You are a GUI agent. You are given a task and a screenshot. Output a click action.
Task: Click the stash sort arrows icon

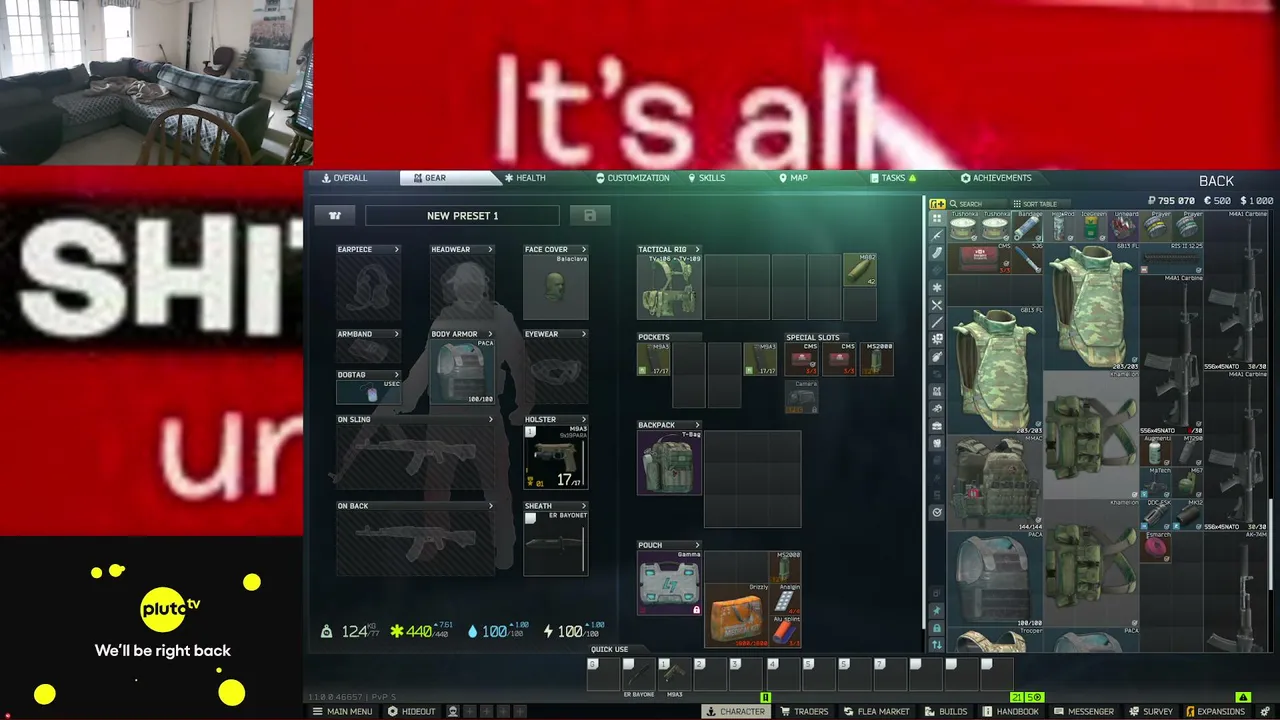pos(937,645)
